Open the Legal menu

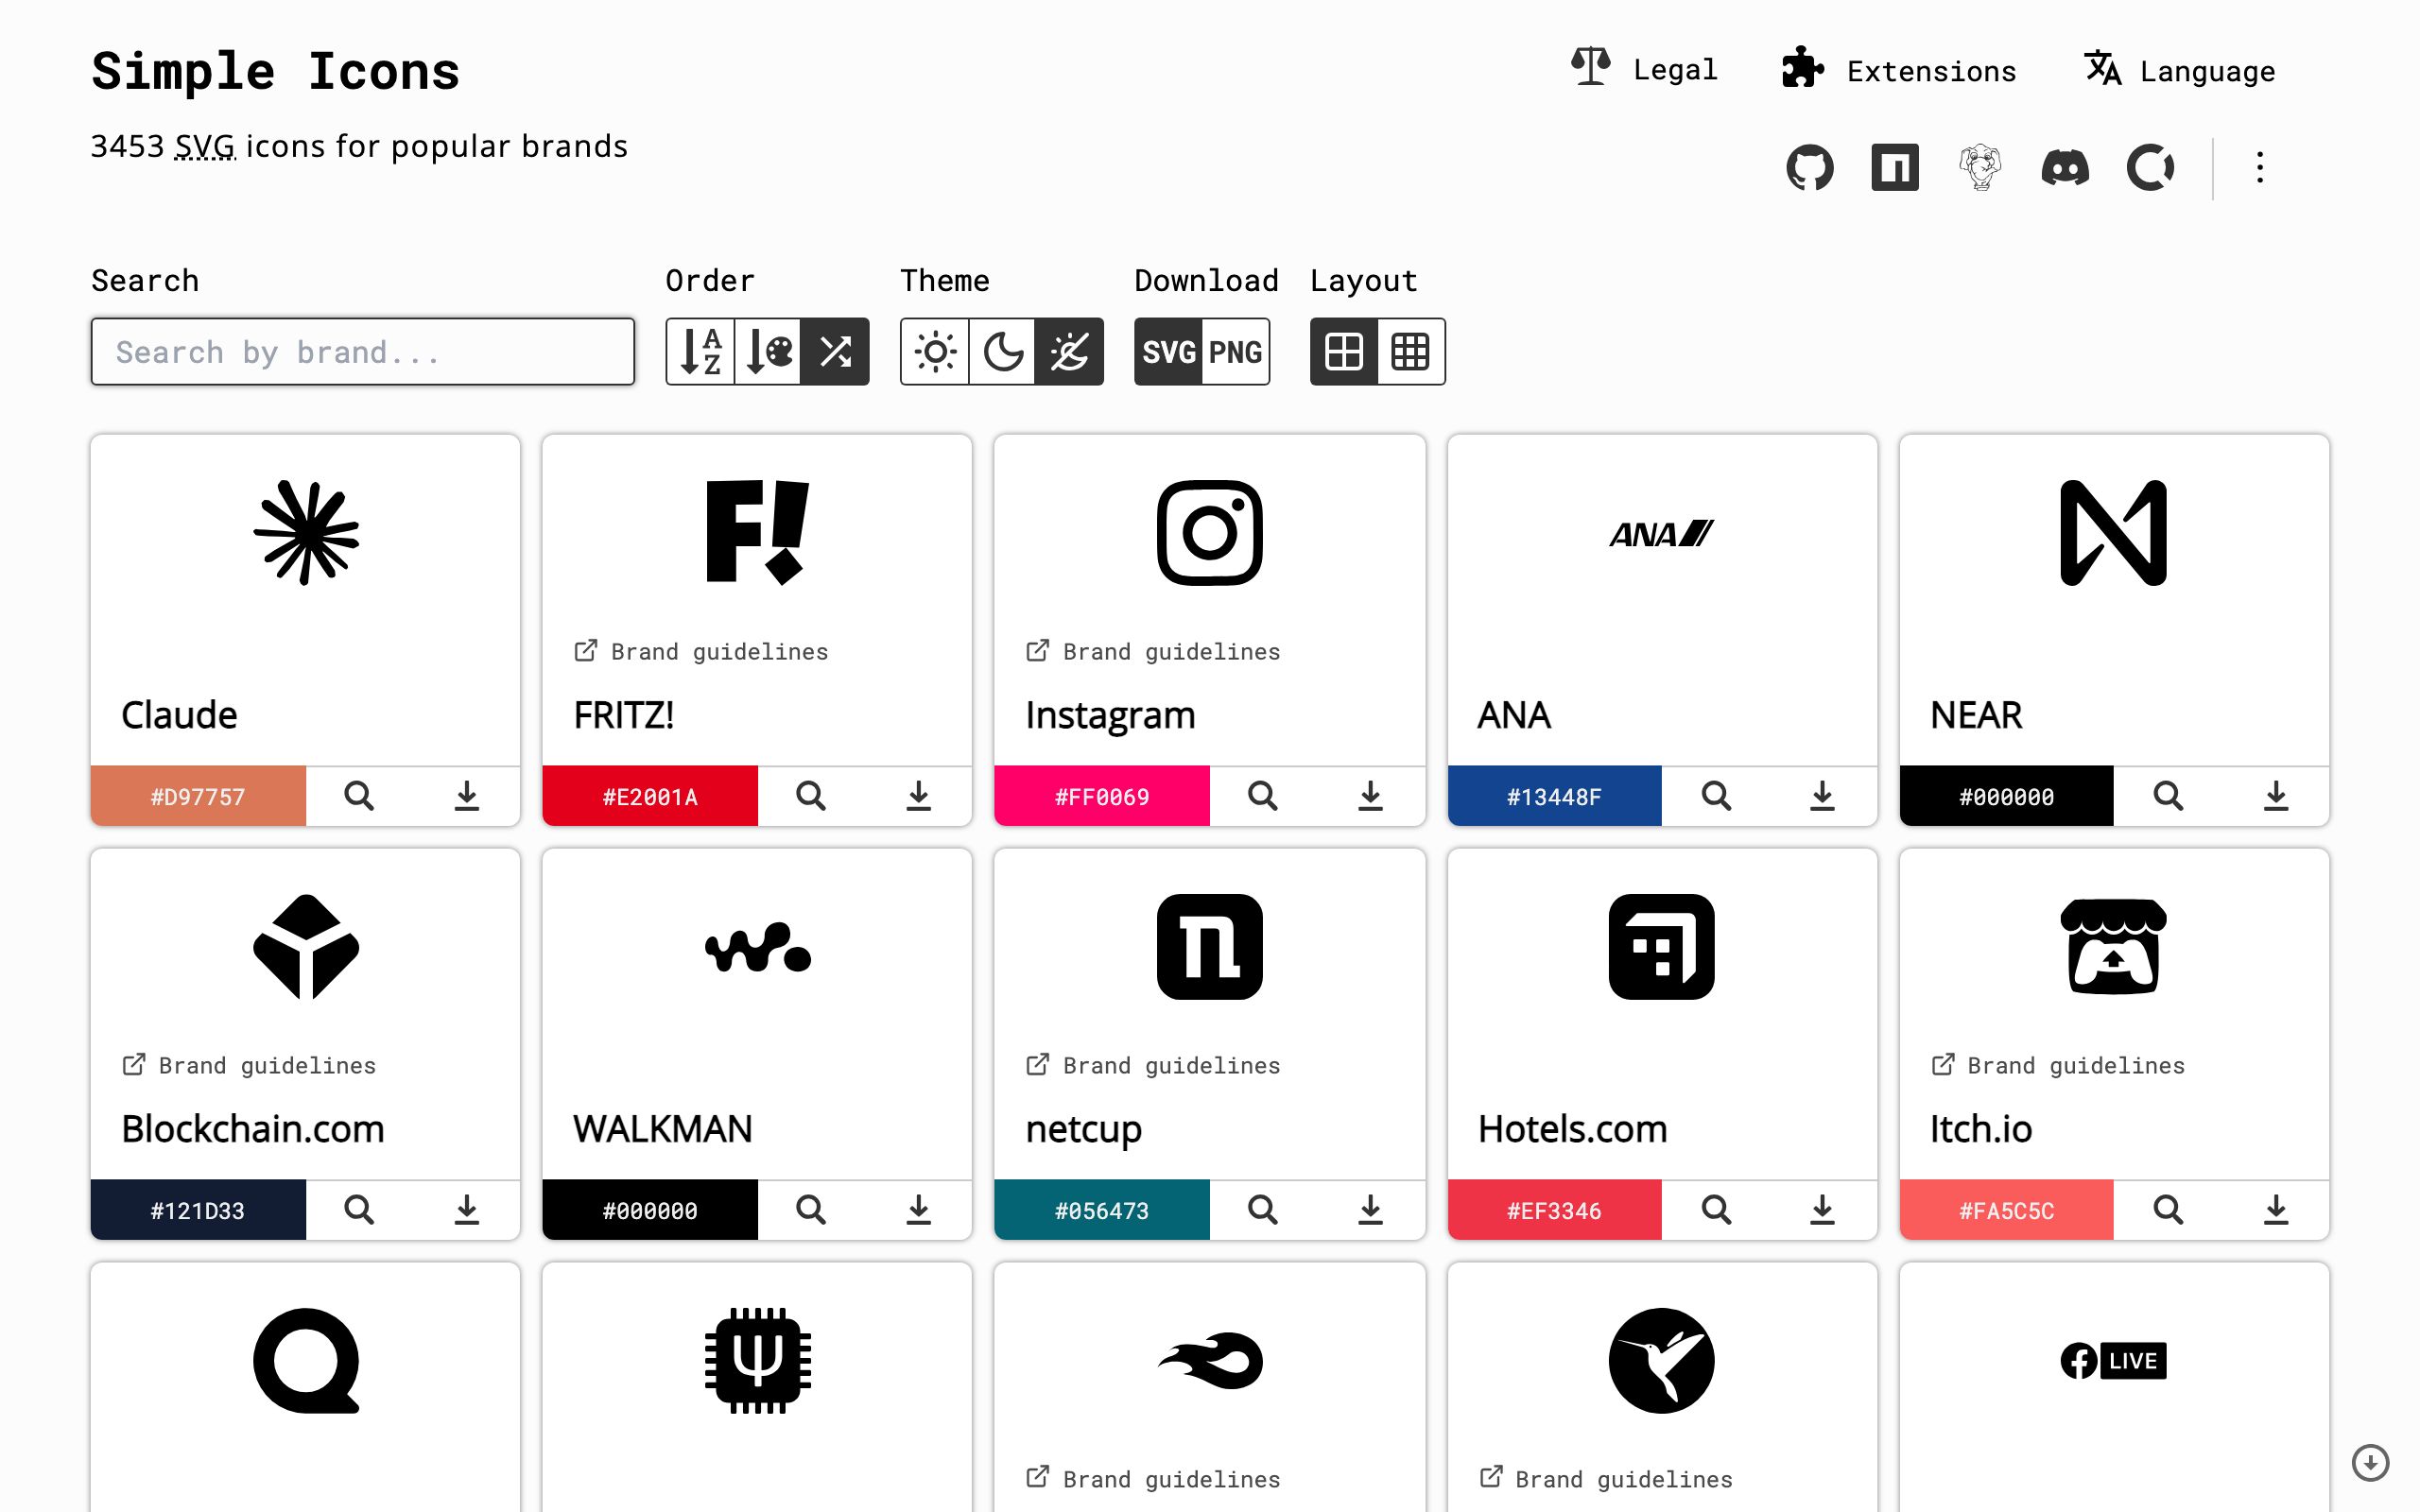1644,69
